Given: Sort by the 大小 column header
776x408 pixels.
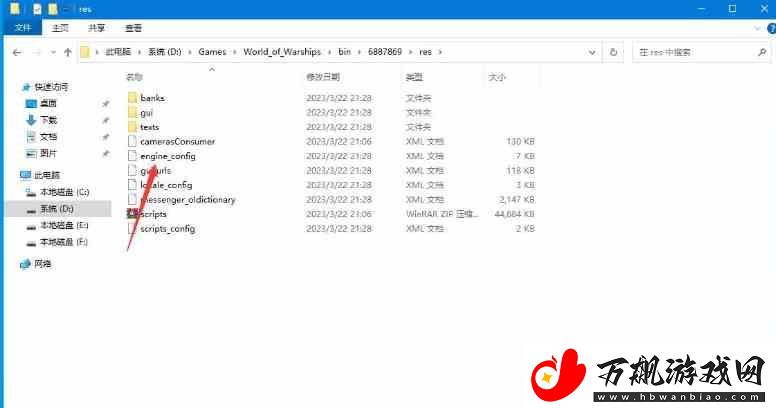Looking at the screenshot, I should click(x=497, y=77).
